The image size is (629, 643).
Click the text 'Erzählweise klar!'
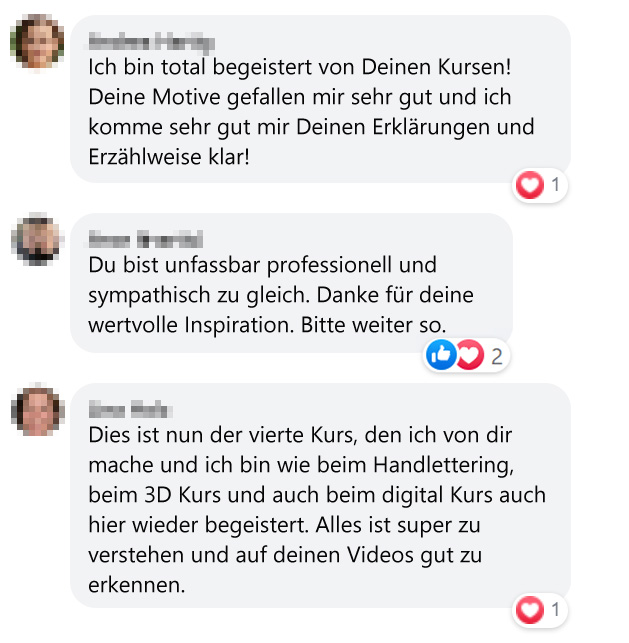(169, 157)
